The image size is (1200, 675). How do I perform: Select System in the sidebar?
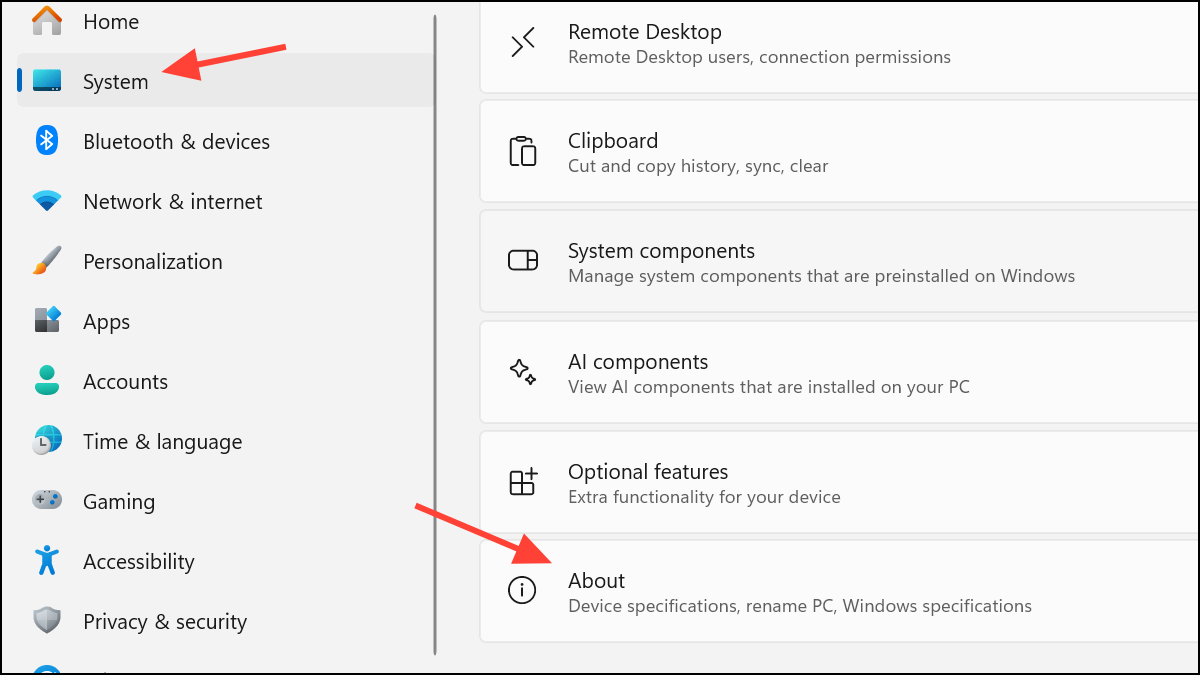click(x=115, y=81)
